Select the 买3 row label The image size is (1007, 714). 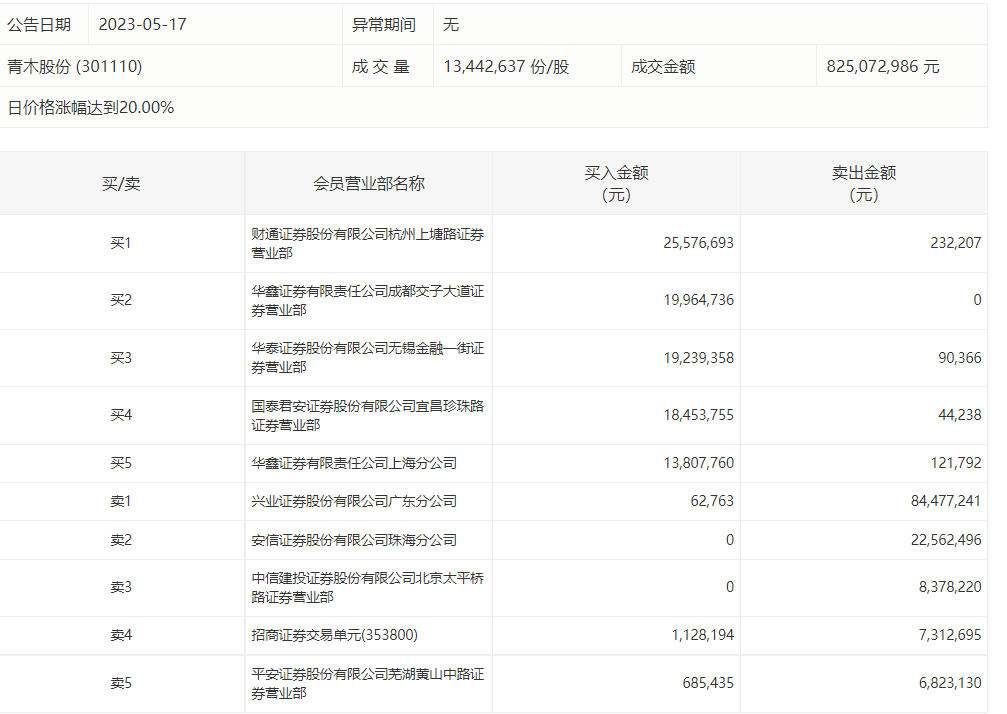coord(121,358)
